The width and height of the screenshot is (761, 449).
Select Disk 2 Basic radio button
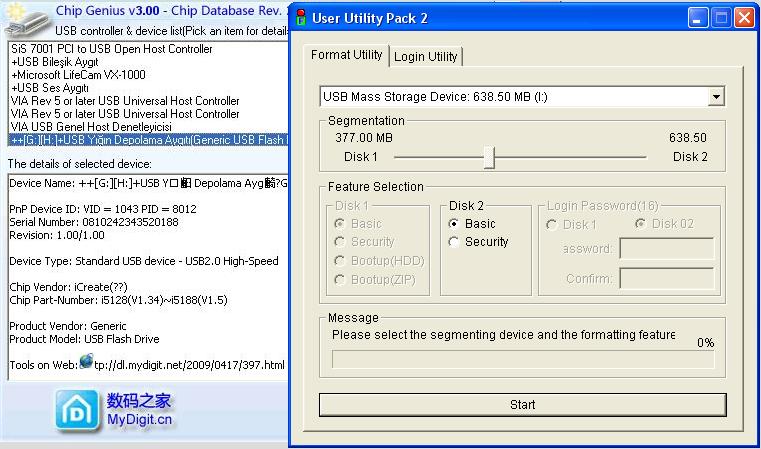point(454,223)
